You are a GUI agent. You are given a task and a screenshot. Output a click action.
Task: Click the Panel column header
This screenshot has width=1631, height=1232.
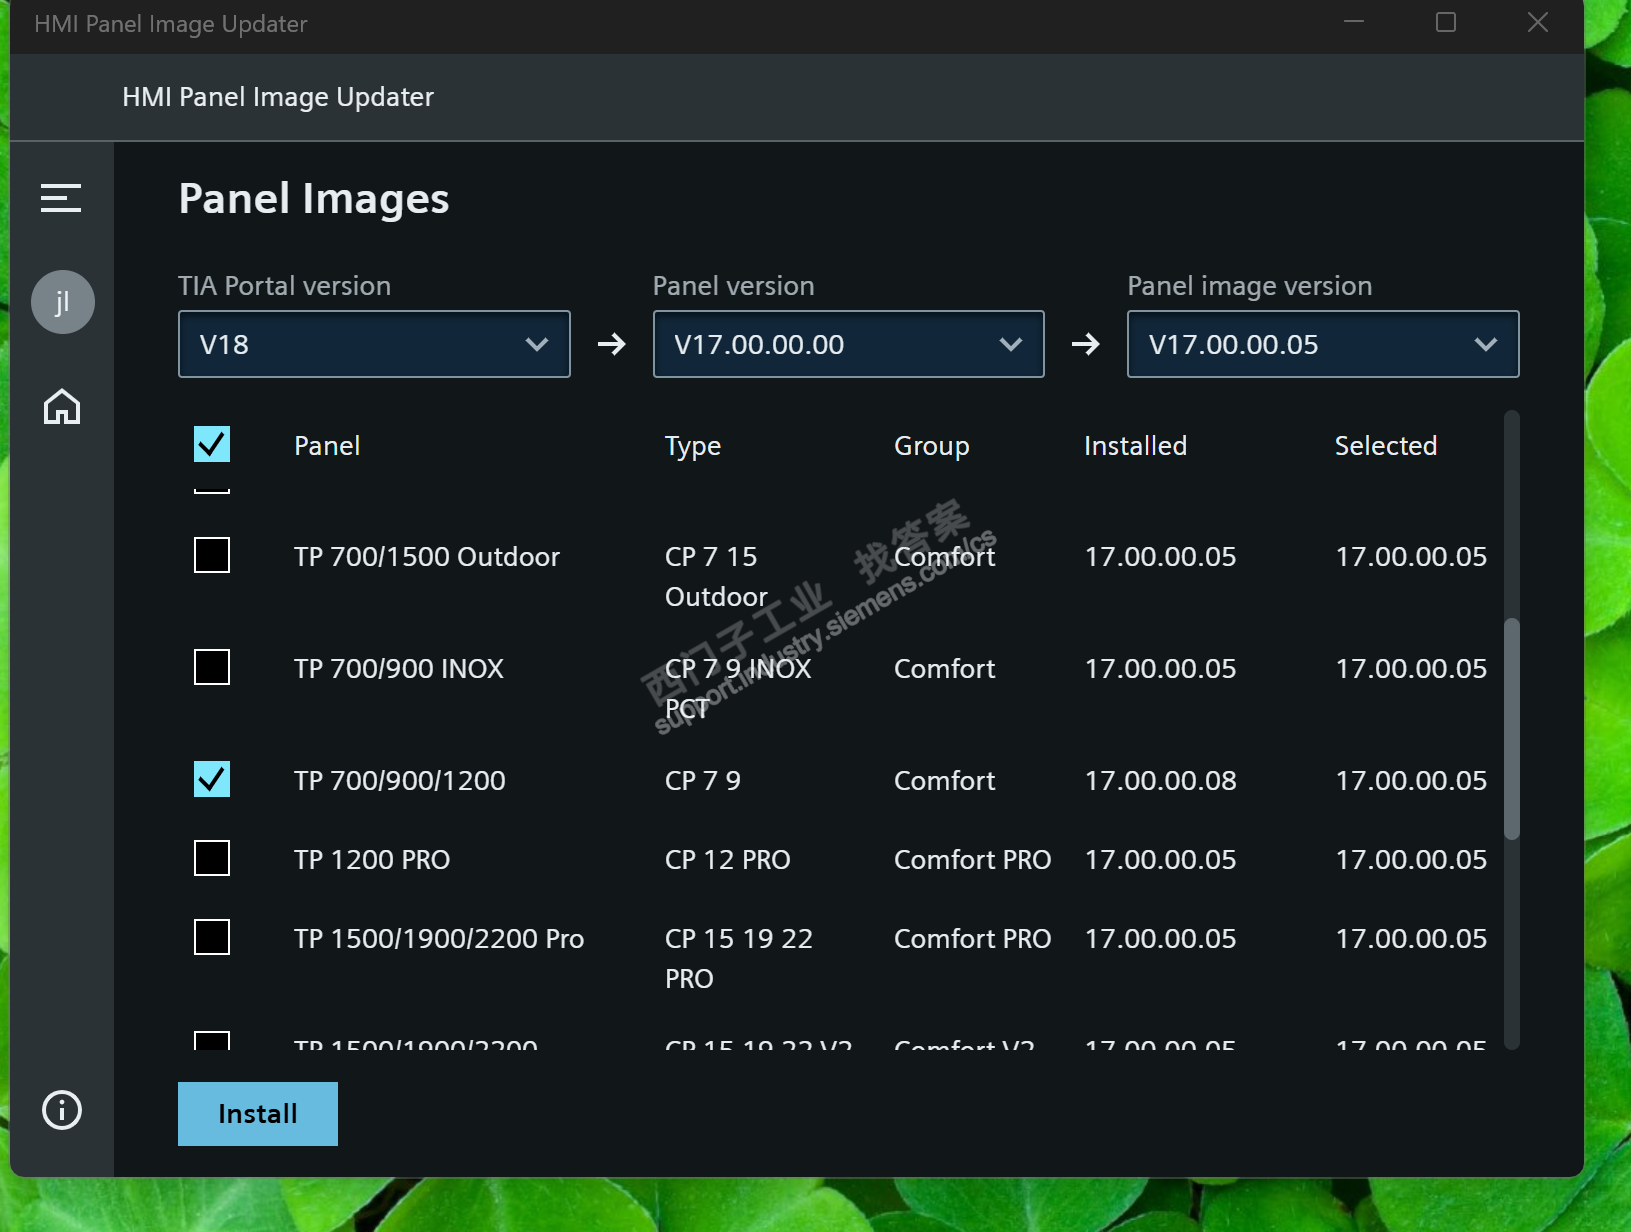click(x=327, y=446)
